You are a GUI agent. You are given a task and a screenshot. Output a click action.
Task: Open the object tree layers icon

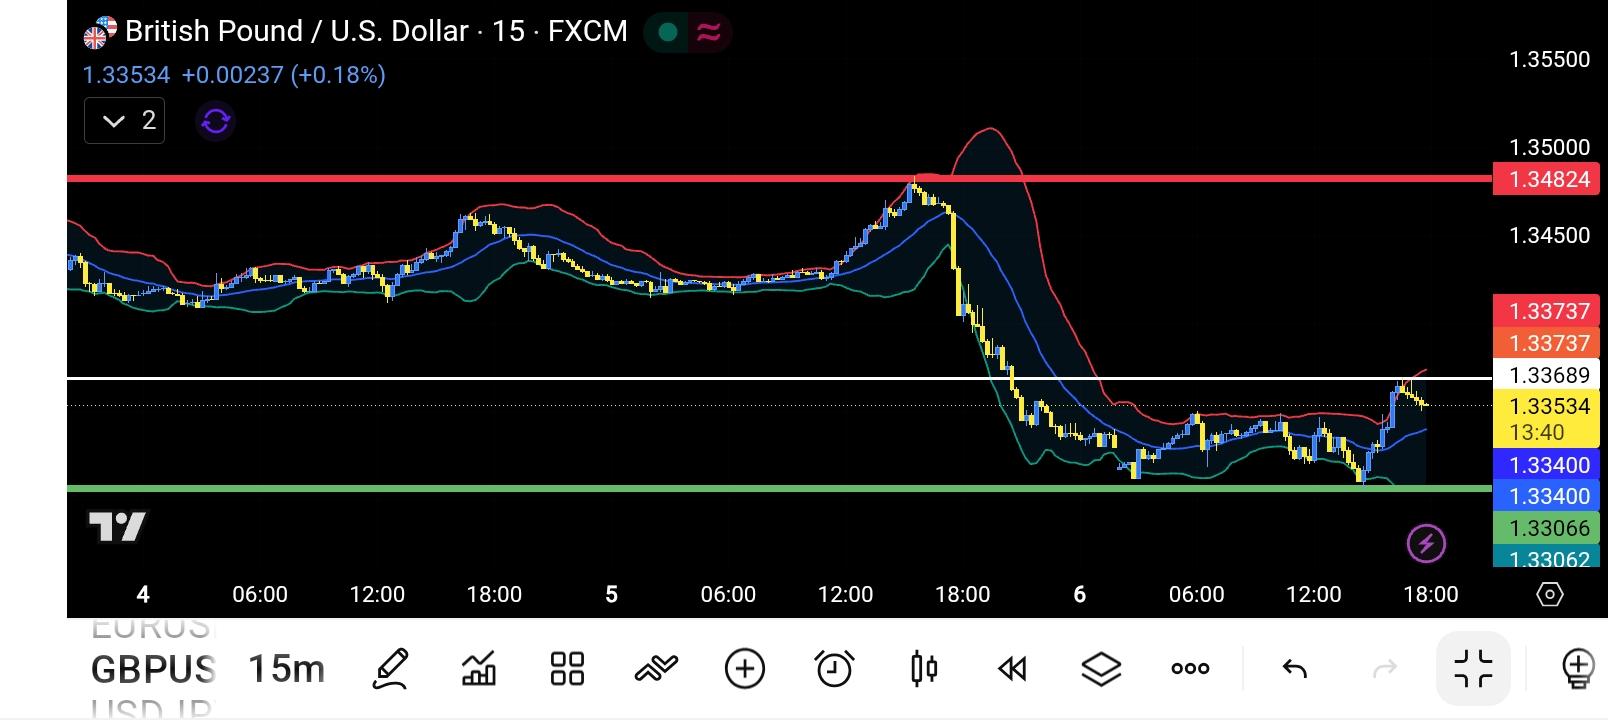(x=1101, y=668)
